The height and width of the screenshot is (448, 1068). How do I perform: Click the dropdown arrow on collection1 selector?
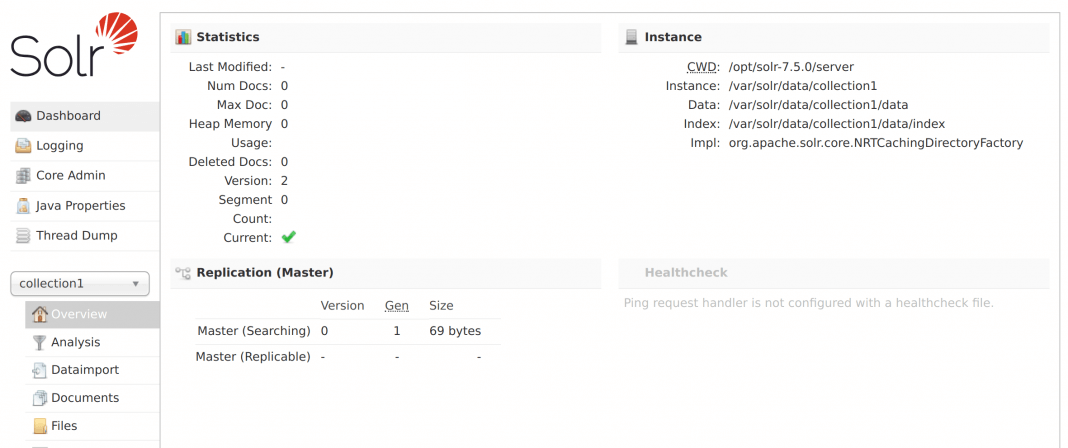coord(136,284)
